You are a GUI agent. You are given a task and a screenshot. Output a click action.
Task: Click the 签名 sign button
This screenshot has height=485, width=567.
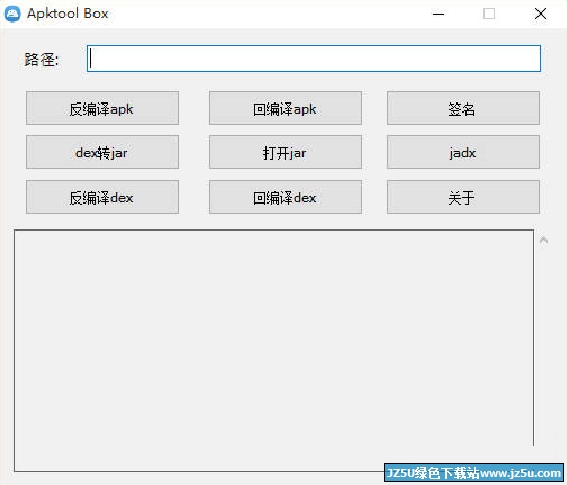point(463,108)
